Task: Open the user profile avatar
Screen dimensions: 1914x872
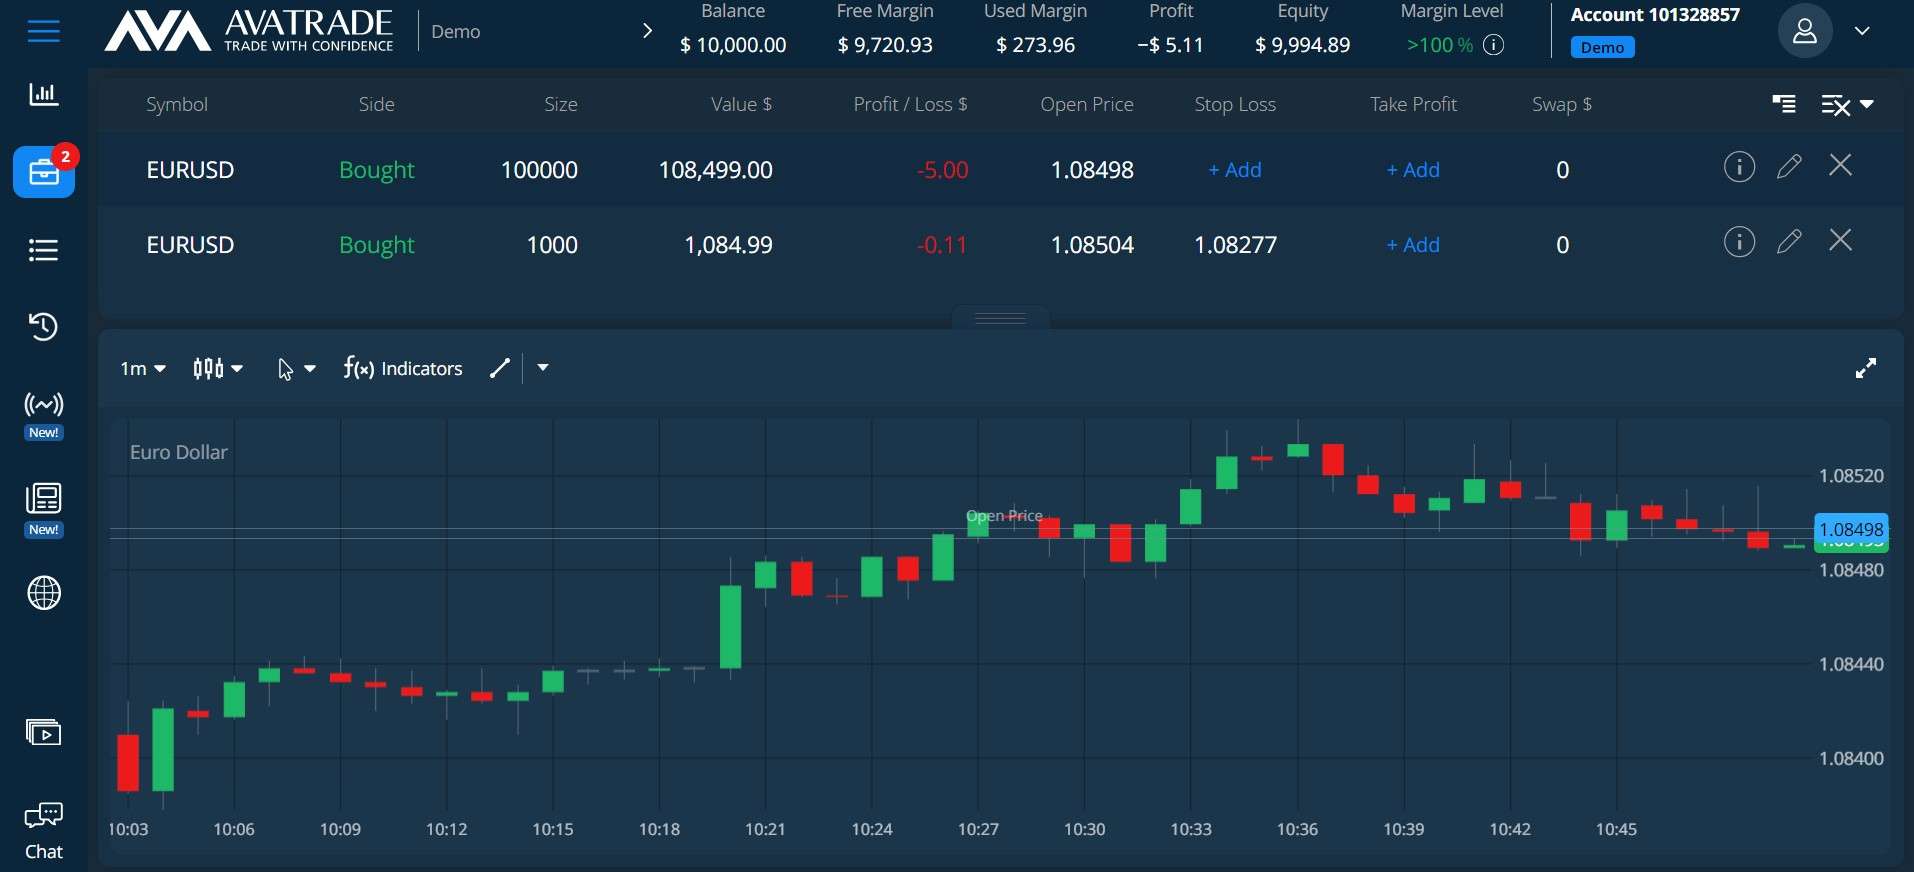Action: coord(1804,31)
